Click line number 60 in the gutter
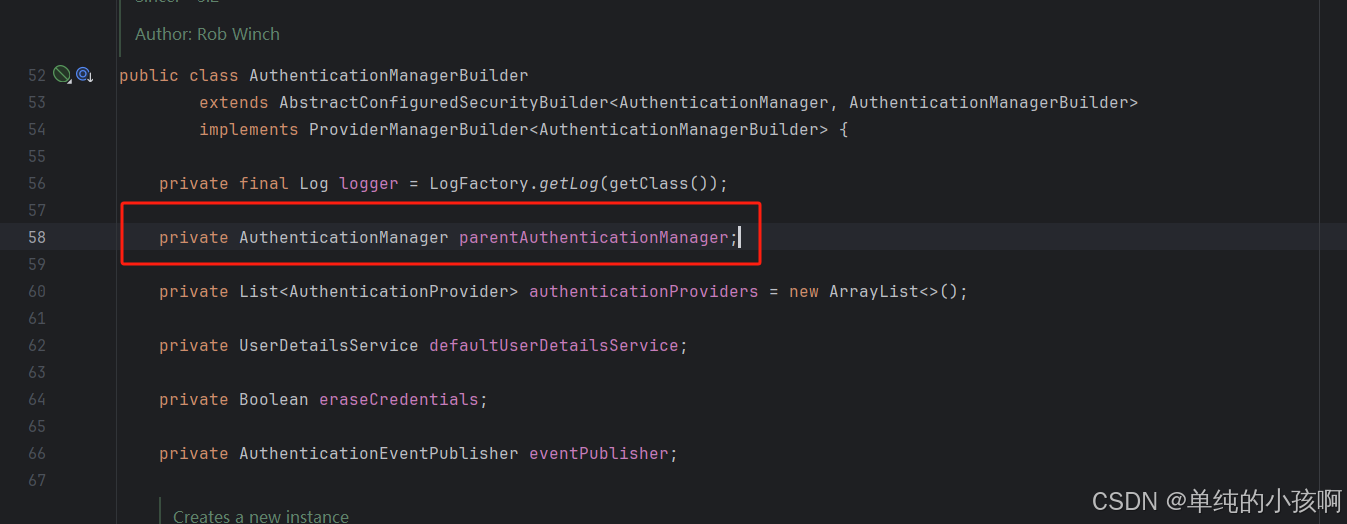This screenshot has width=1347, height=524. [37, 291]
